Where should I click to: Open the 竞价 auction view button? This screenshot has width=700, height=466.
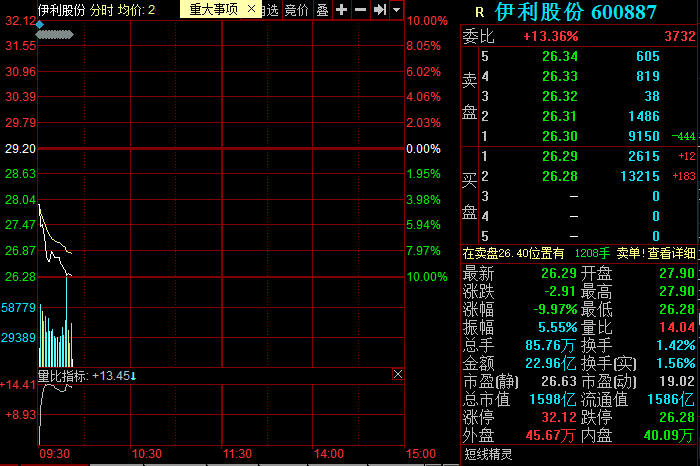297,10
